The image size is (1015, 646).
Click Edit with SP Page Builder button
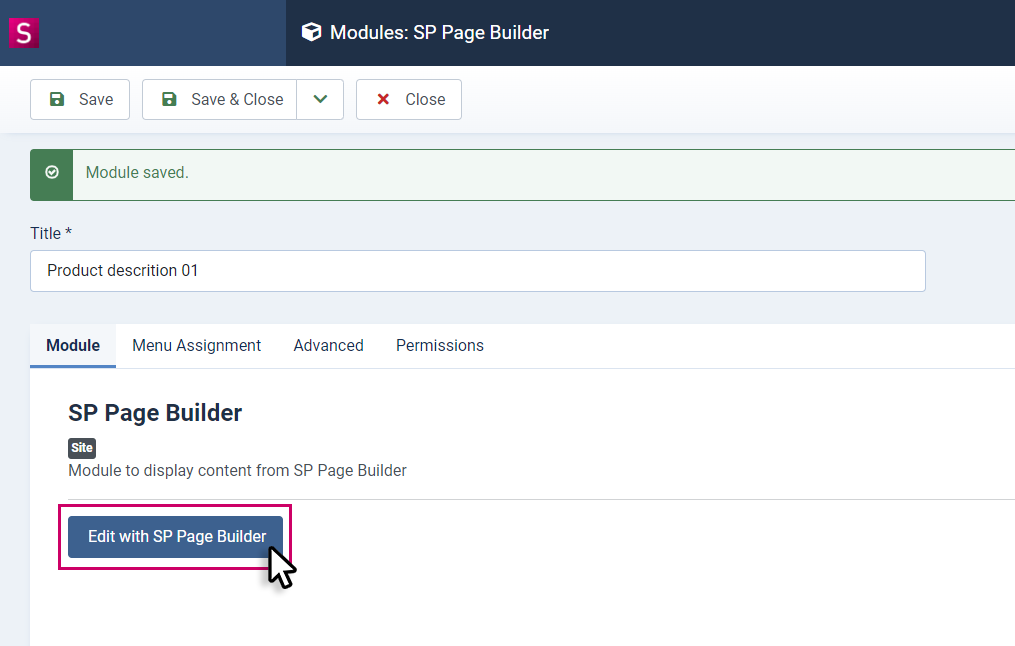pos(175,537)
